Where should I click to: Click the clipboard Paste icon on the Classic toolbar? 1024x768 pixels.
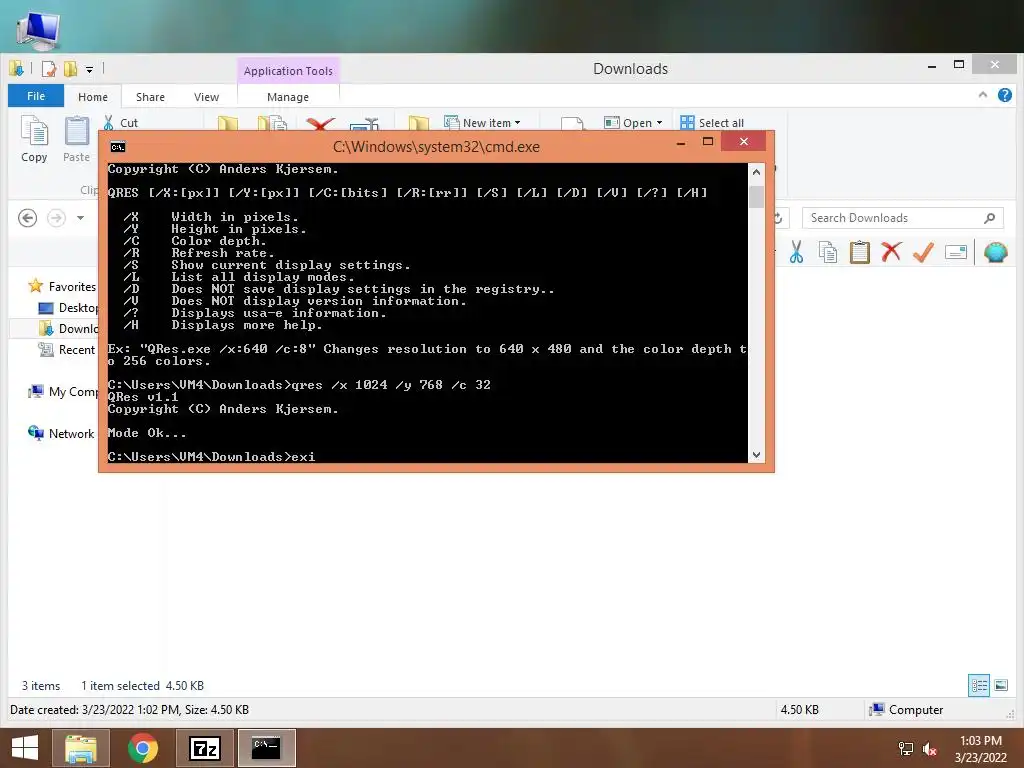(859, 252)
